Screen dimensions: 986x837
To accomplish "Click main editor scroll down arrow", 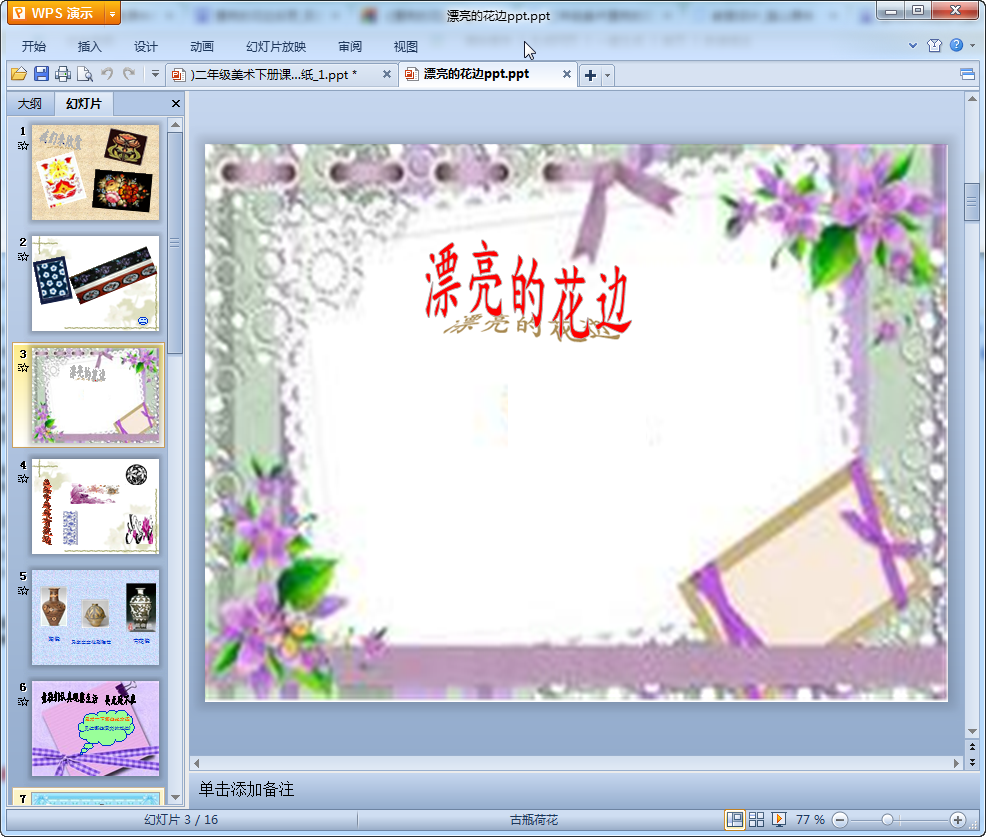I will click(x=972, y=731).
